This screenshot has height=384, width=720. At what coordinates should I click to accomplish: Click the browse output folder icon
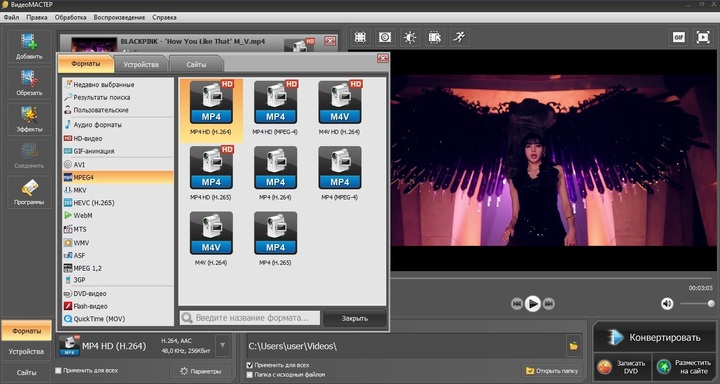(574, 346)
